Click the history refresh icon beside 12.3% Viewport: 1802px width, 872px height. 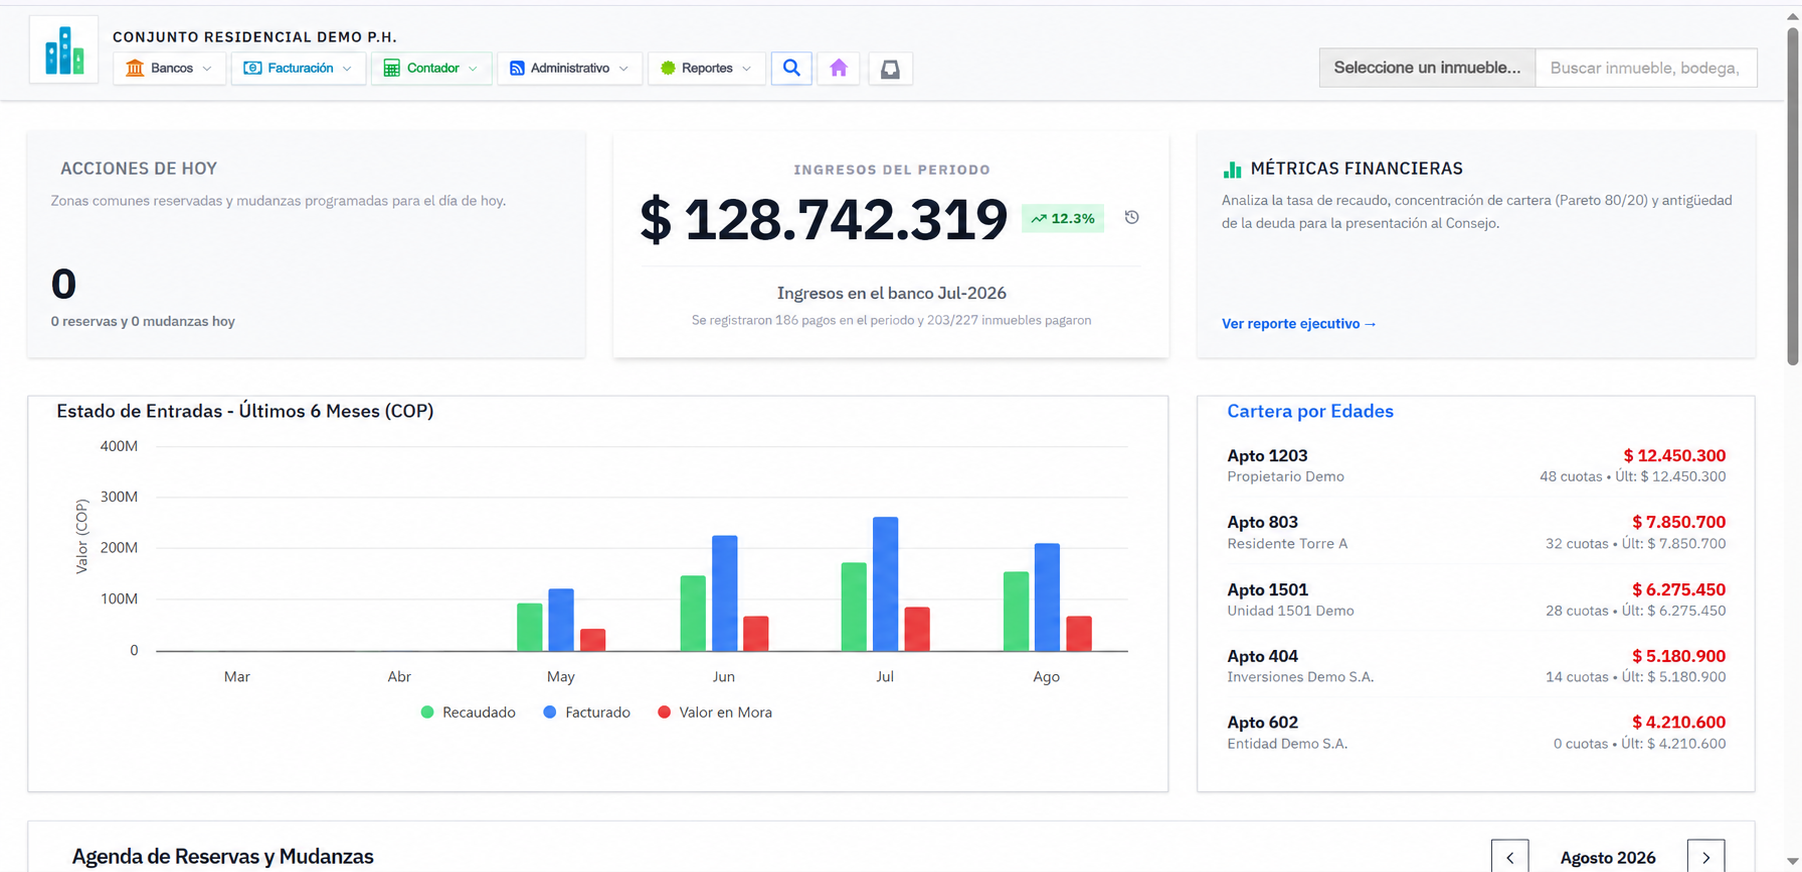[1132, 217]
